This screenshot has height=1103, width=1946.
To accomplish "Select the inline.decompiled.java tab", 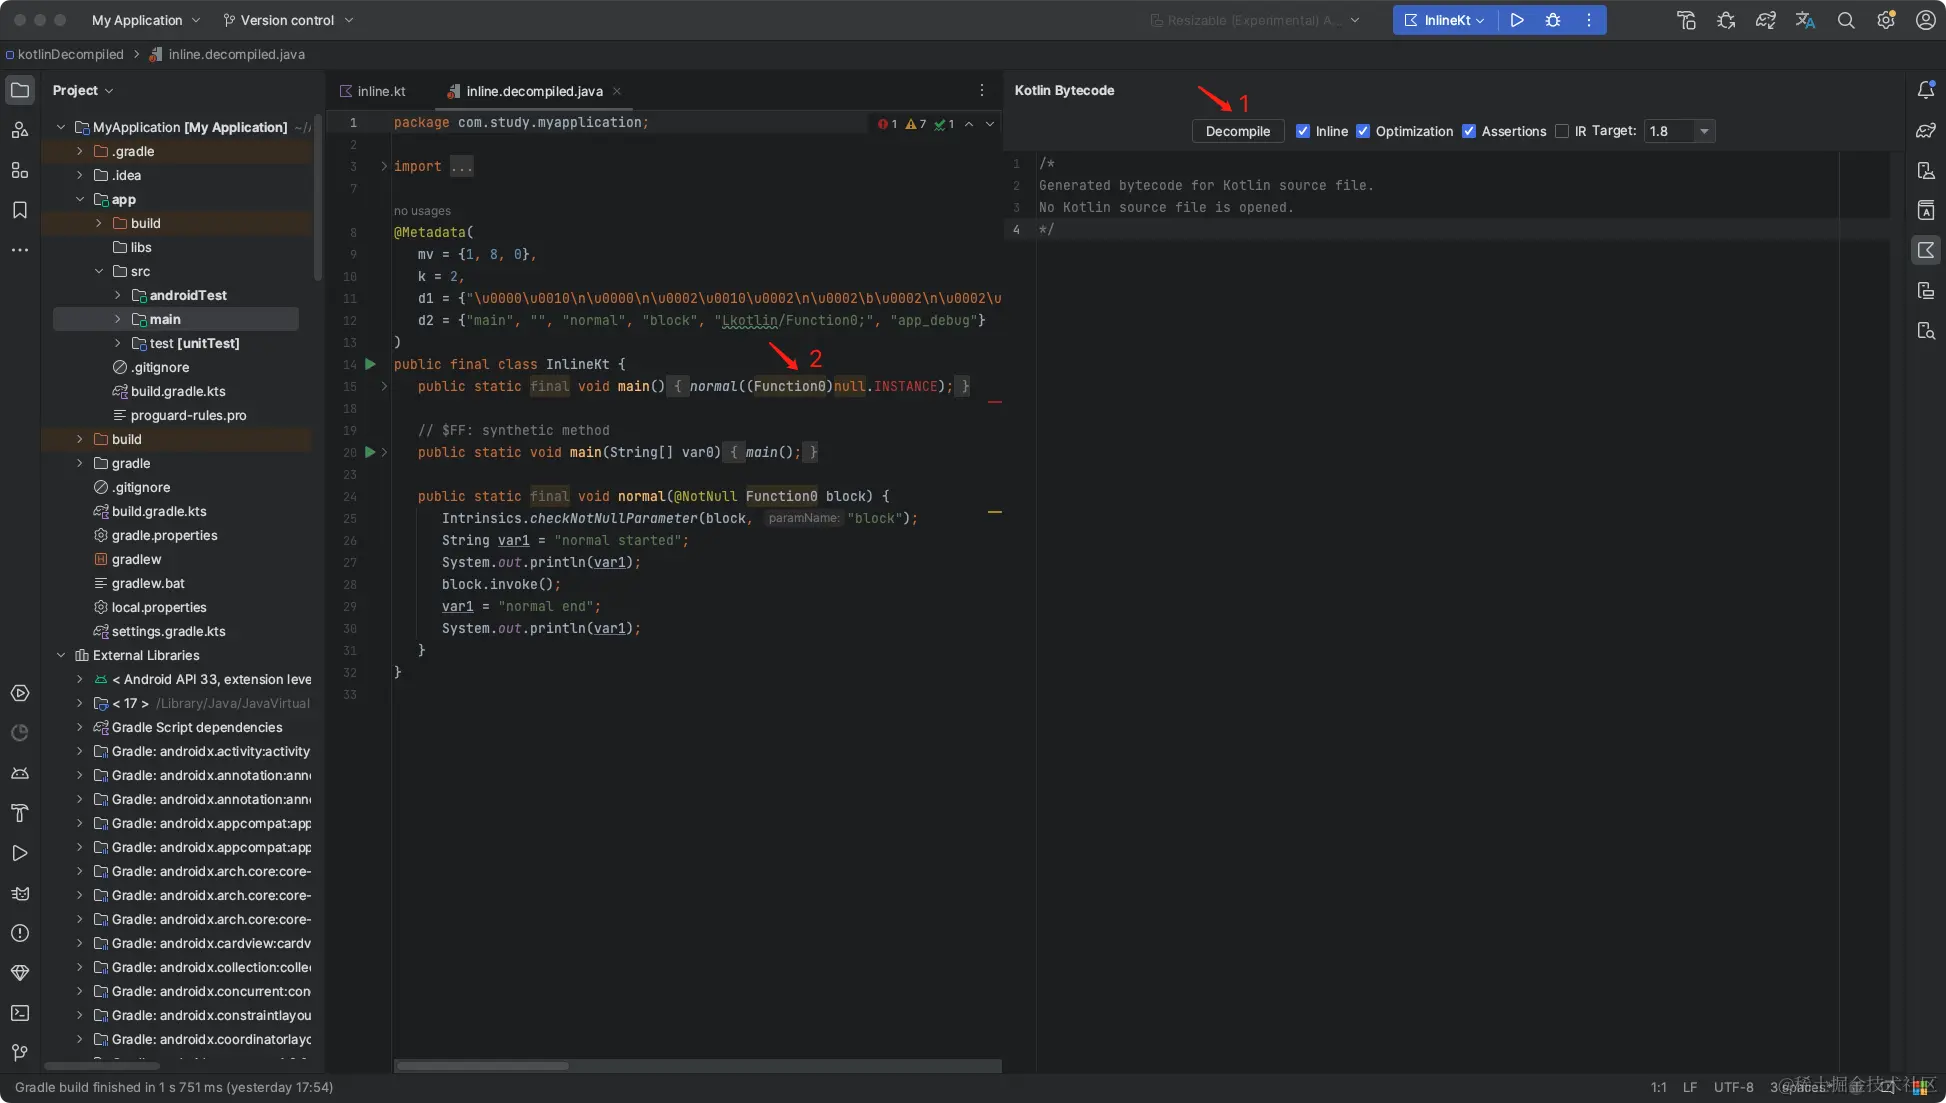I will [534, 91].
